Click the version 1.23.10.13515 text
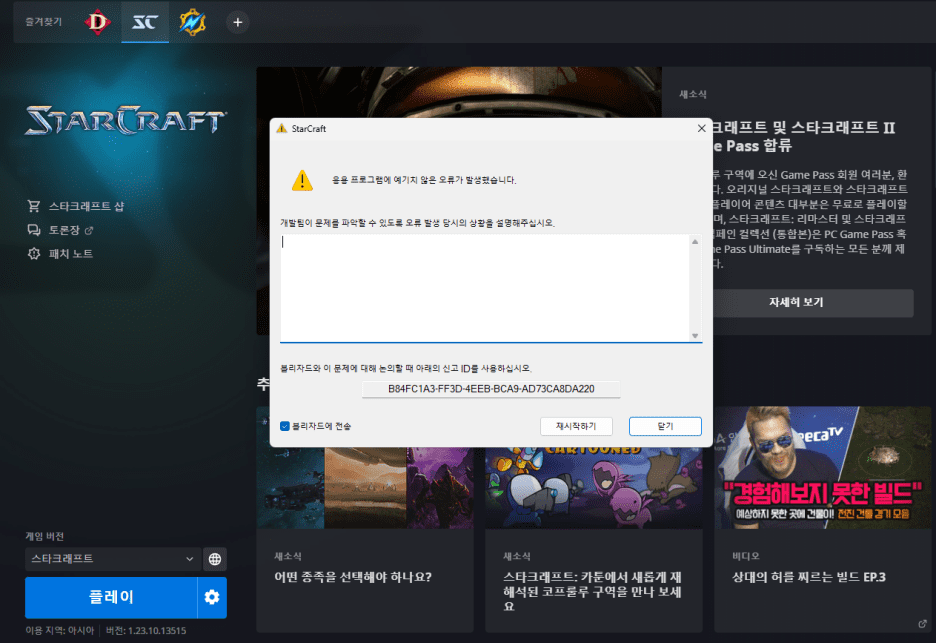This screenshot has height=643, width=936. pyautogui.click(x=146, y=630)
